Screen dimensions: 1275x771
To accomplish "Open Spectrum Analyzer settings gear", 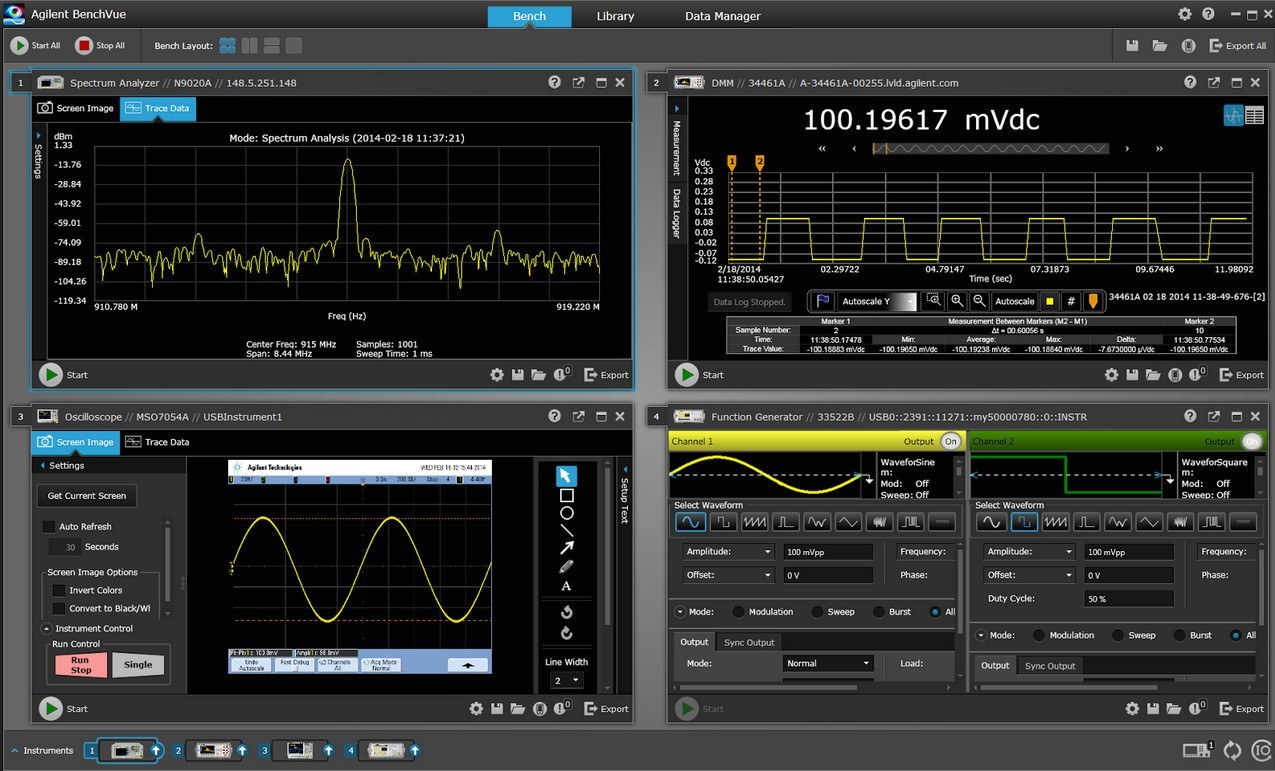I will tap(497, 375).
